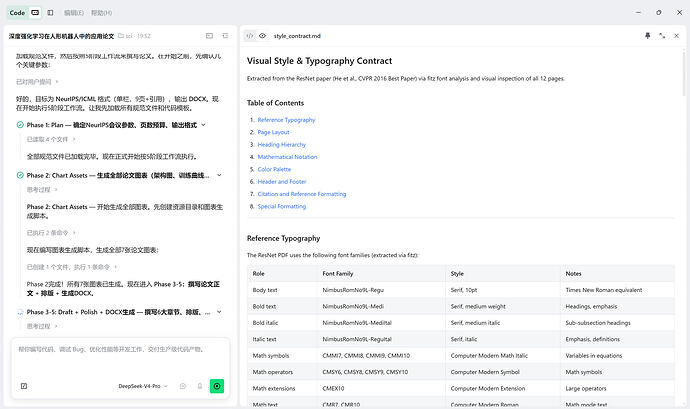
Task: Switch to preview eye view of markdown file
Action: [262, 36]
